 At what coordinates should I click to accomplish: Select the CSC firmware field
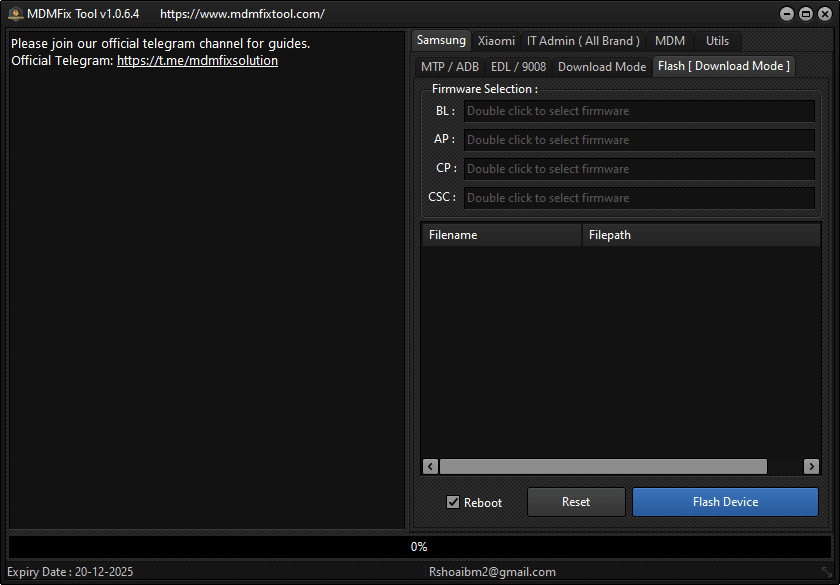pos(639,197)
